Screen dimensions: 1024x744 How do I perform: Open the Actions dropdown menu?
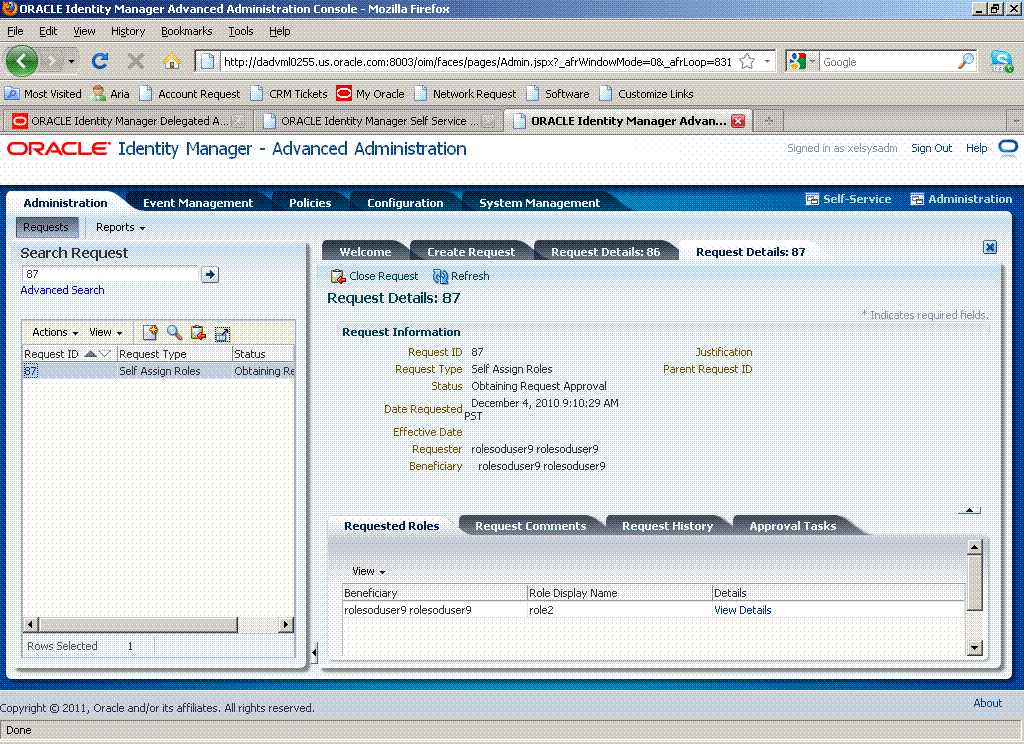pyautogui.click(x=53, y=331)
